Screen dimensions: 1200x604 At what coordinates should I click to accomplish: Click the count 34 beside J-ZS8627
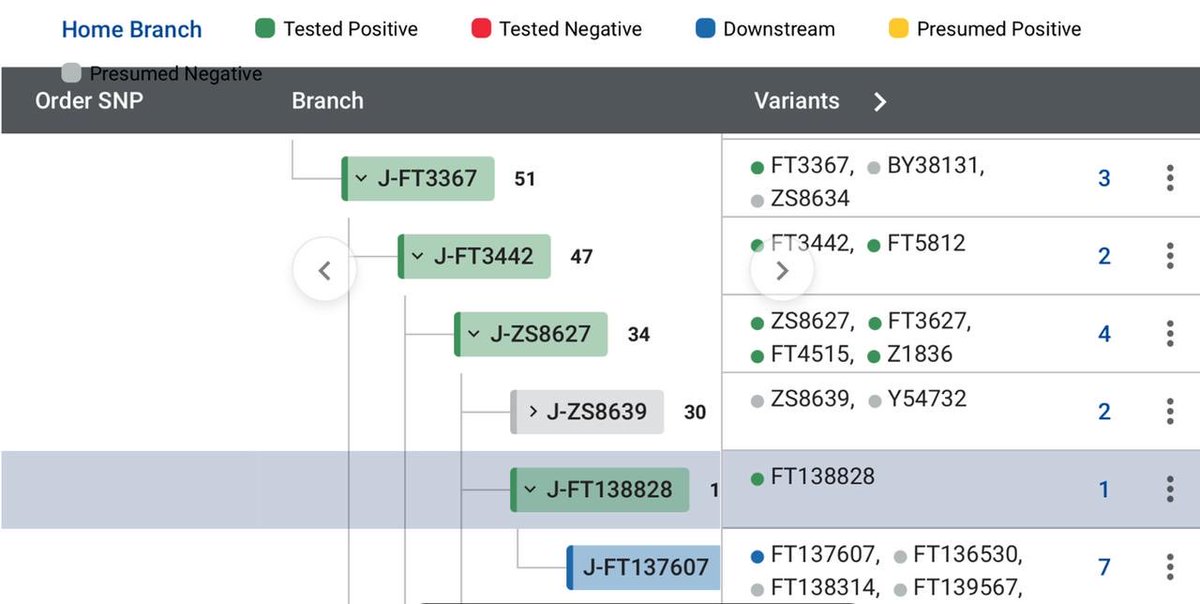pyautogui.click(x=639, y=335)
